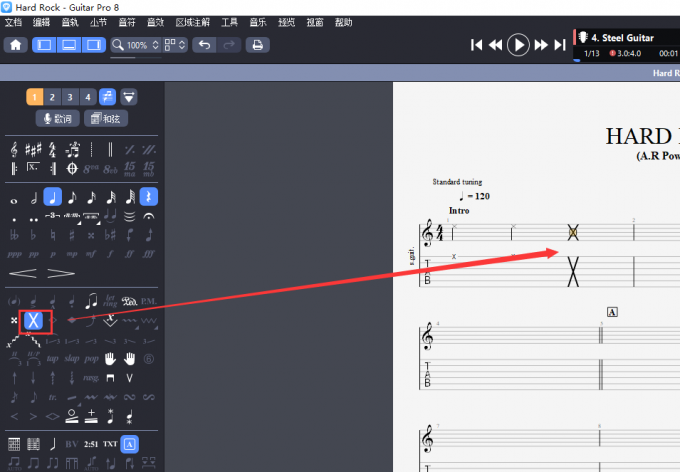Click the 歌词 lyrics button
Screen dimensions: 680x472
point(57,119)
